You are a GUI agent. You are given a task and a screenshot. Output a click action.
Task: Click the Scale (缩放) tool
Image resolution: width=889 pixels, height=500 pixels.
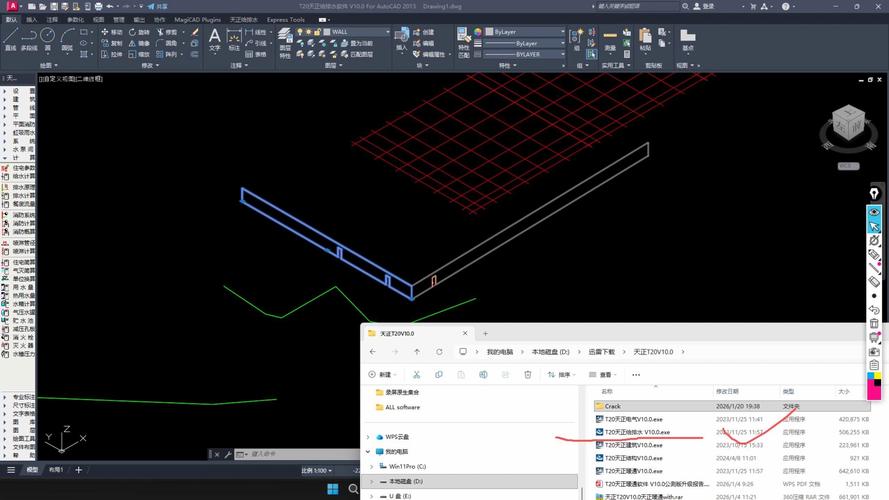139,54
